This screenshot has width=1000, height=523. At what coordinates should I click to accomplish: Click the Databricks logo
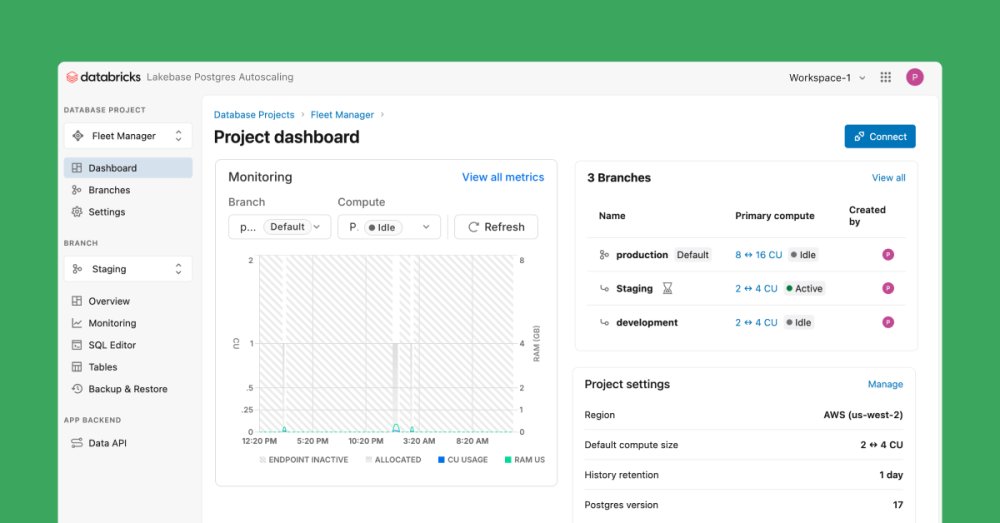[103, 77]
